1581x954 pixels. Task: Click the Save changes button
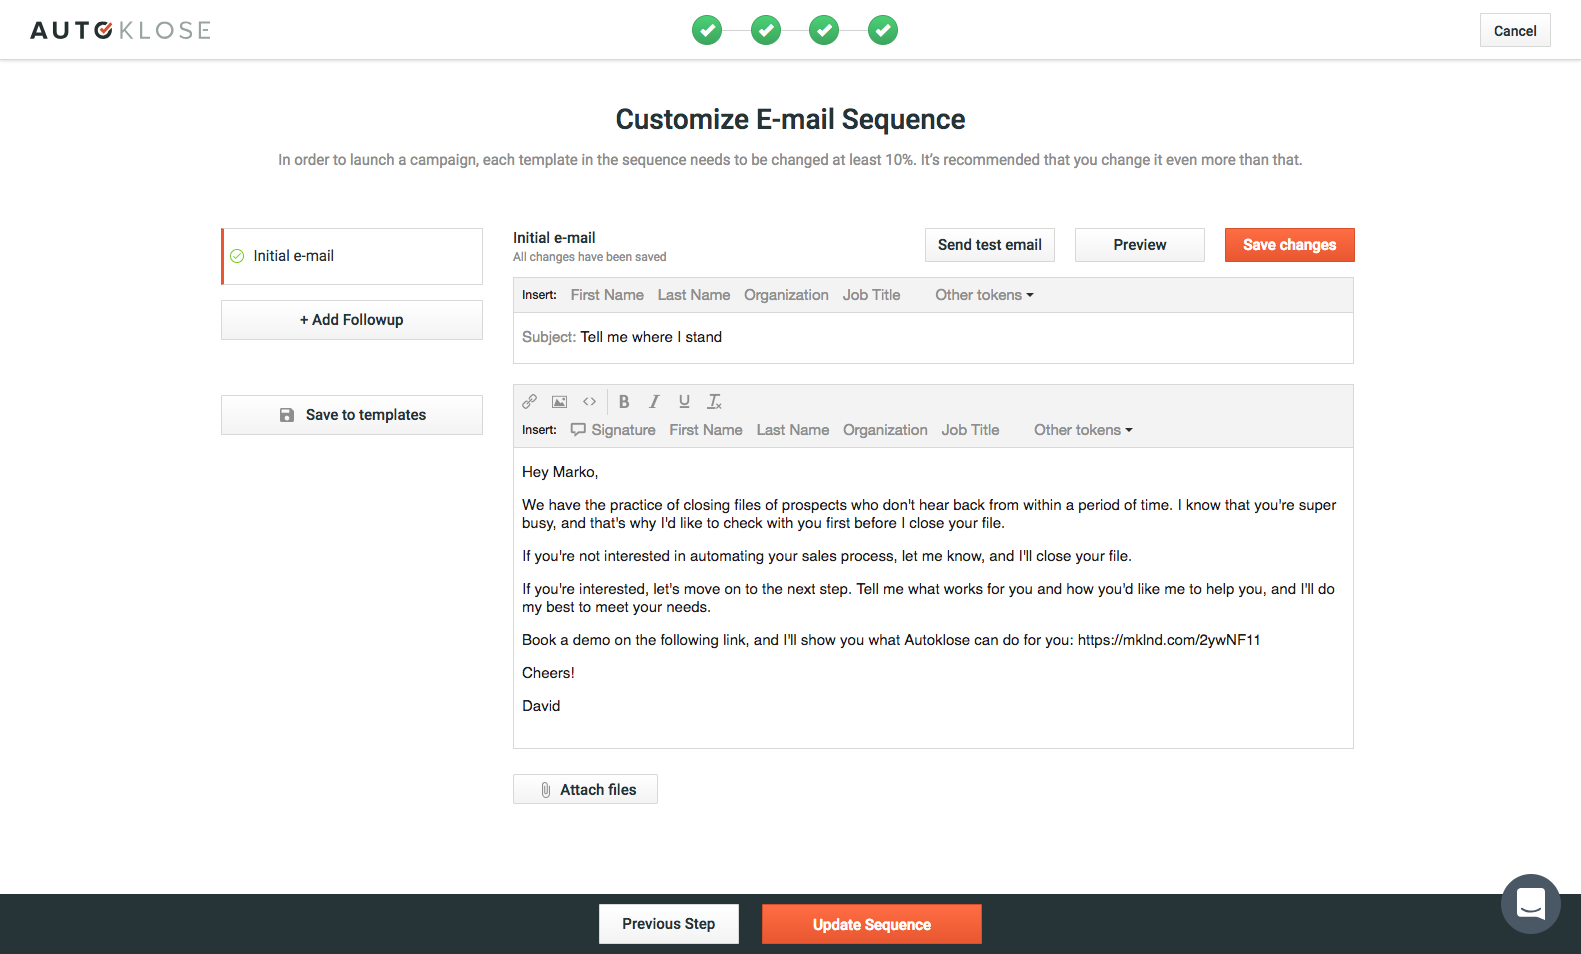pyautogui.click(x=1289, y=245)
